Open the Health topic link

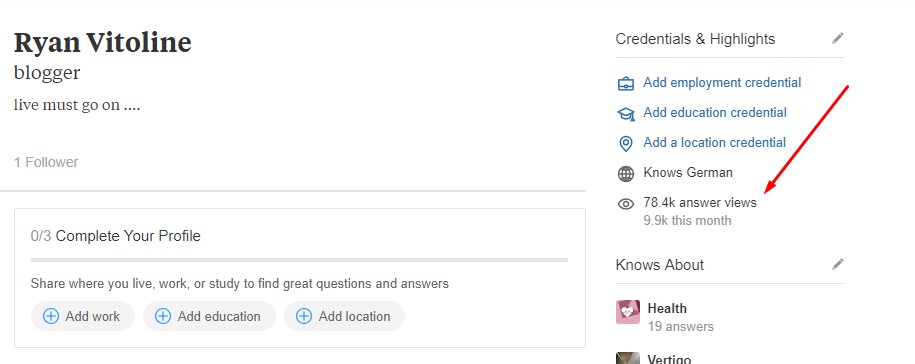point(667,309)
